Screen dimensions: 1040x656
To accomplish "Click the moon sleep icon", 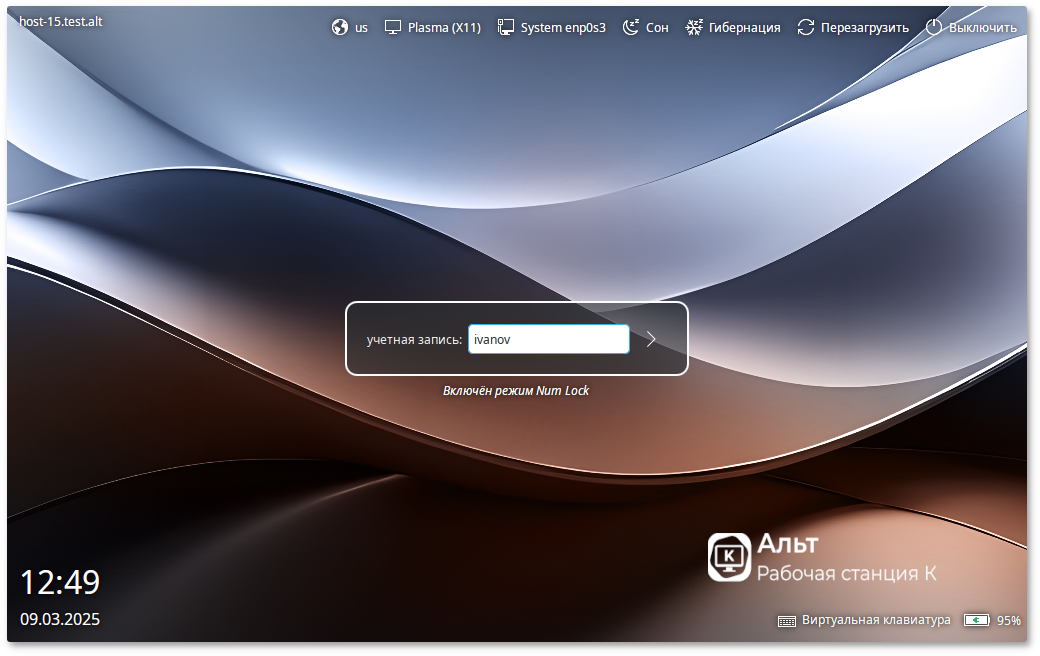I will pyautogui.click(x=631, y=28).
